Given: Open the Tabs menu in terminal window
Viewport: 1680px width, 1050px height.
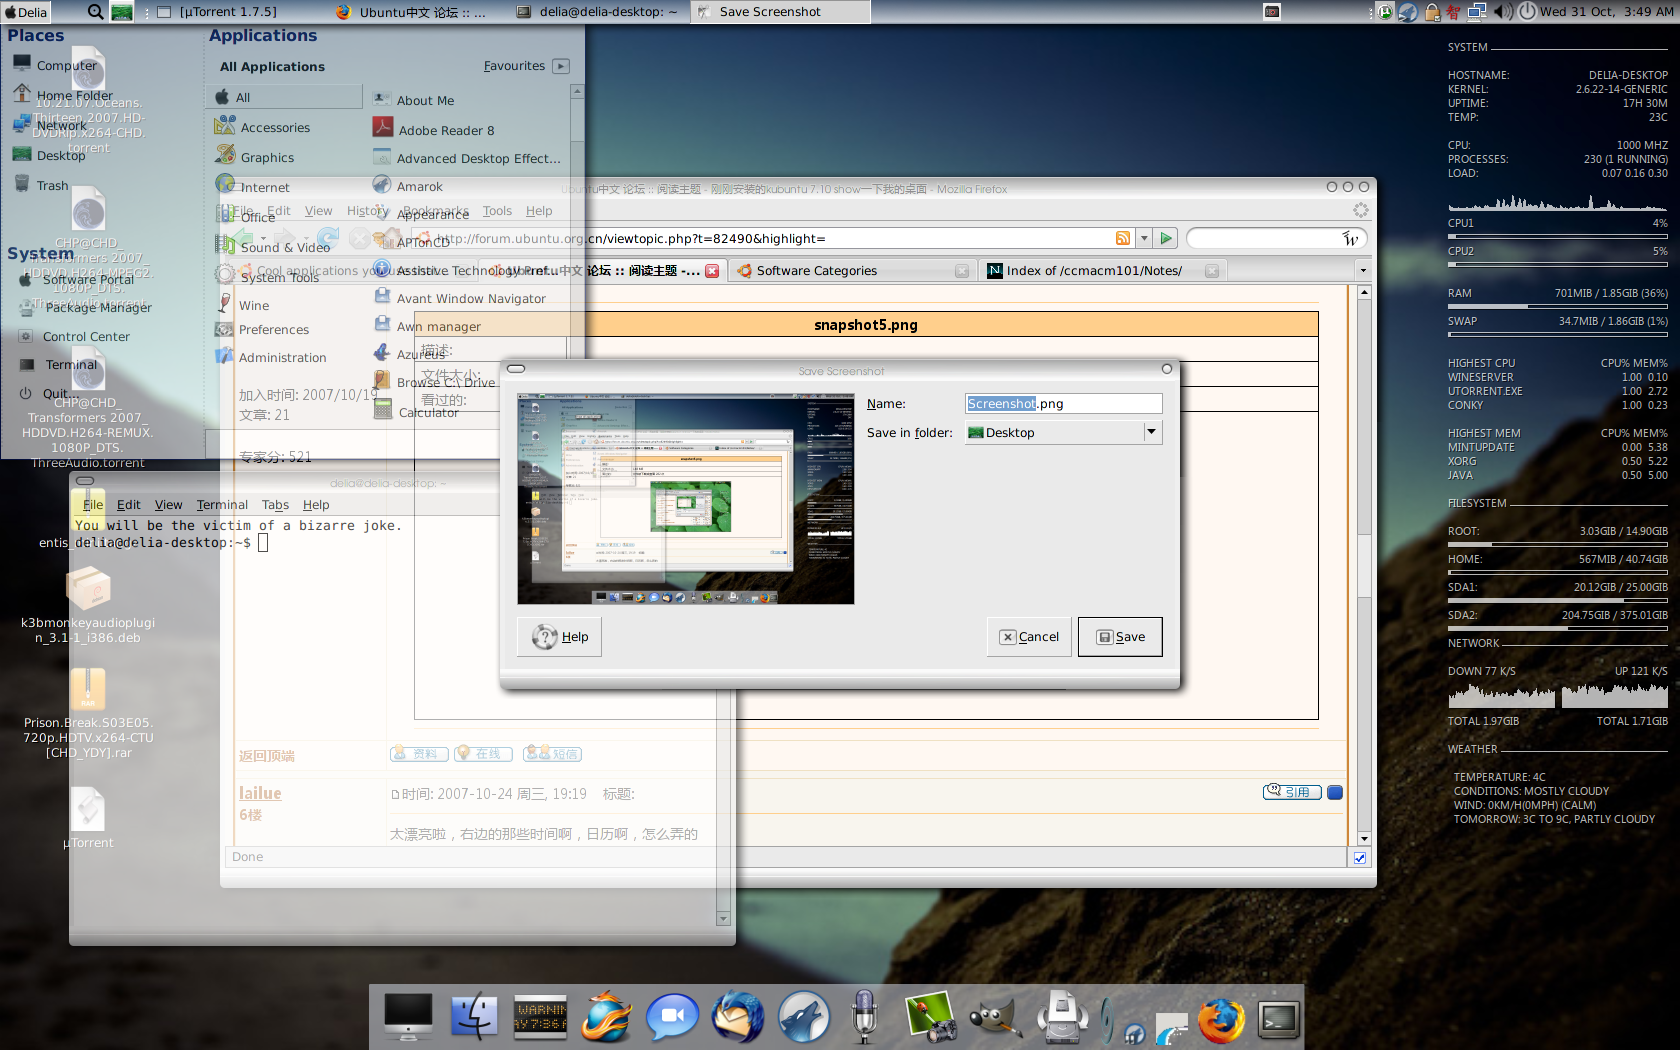Looking at the screenshot, I should (x=275, y=505).
